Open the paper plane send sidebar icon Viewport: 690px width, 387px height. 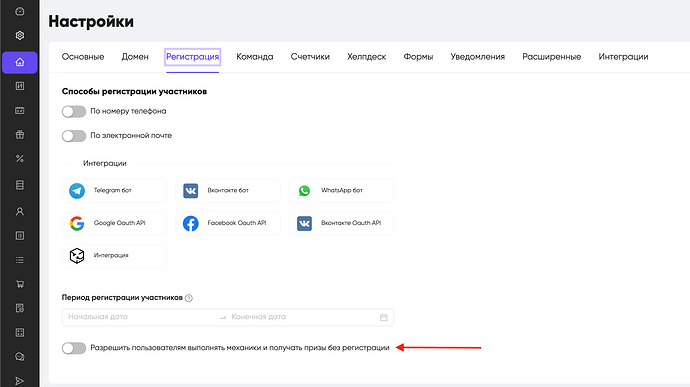click(x=20, y=381)
